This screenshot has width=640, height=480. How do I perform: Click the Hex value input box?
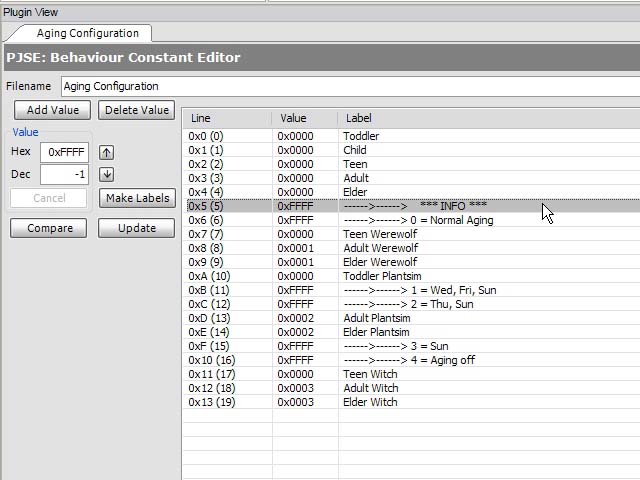[x=64, y=153]
